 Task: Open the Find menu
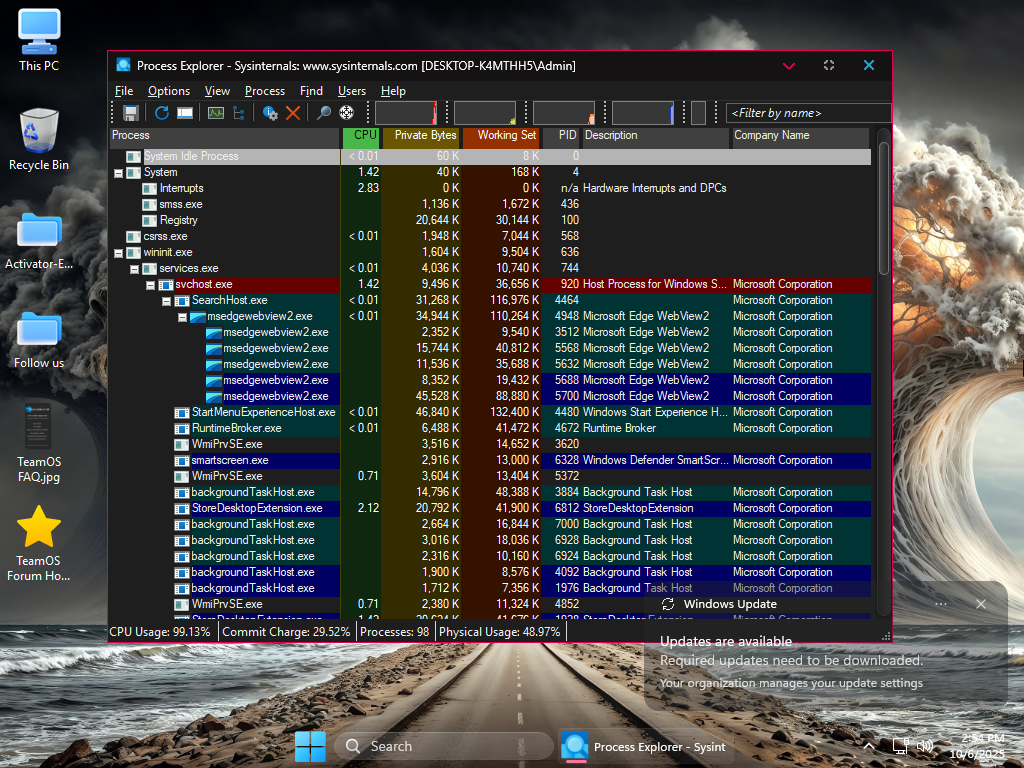click(311, 91)
